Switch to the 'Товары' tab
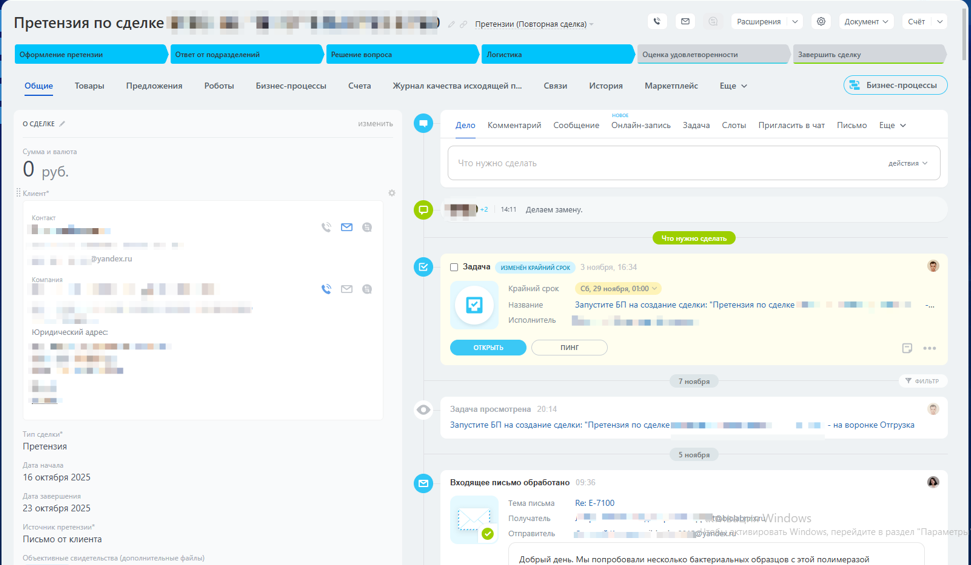 [x=89, y=86]
